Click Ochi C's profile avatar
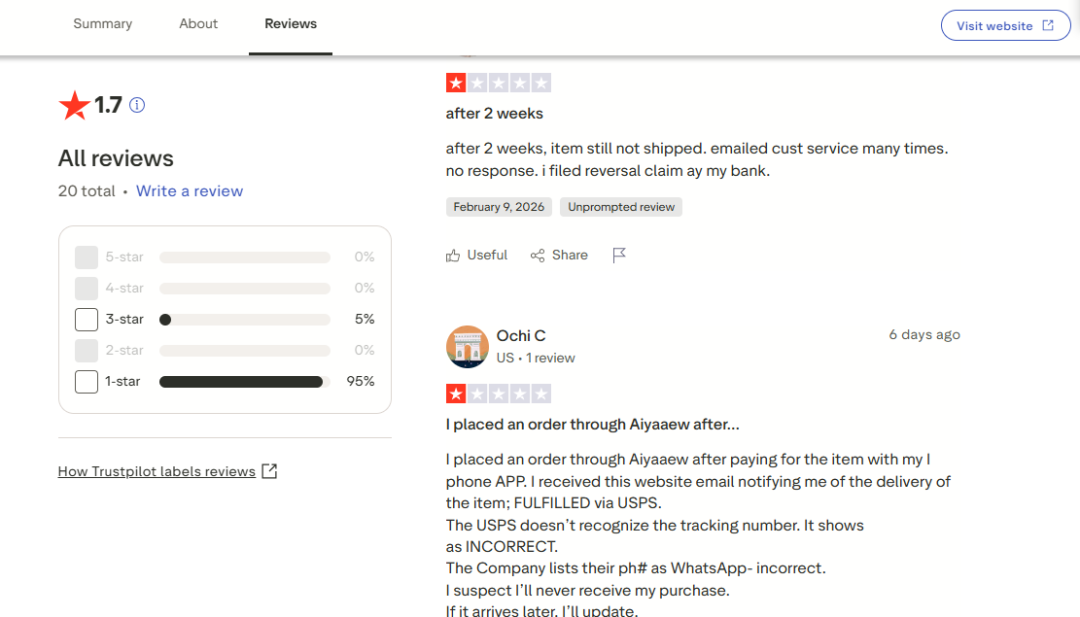 pyautogui.click(x=466, y=346)
